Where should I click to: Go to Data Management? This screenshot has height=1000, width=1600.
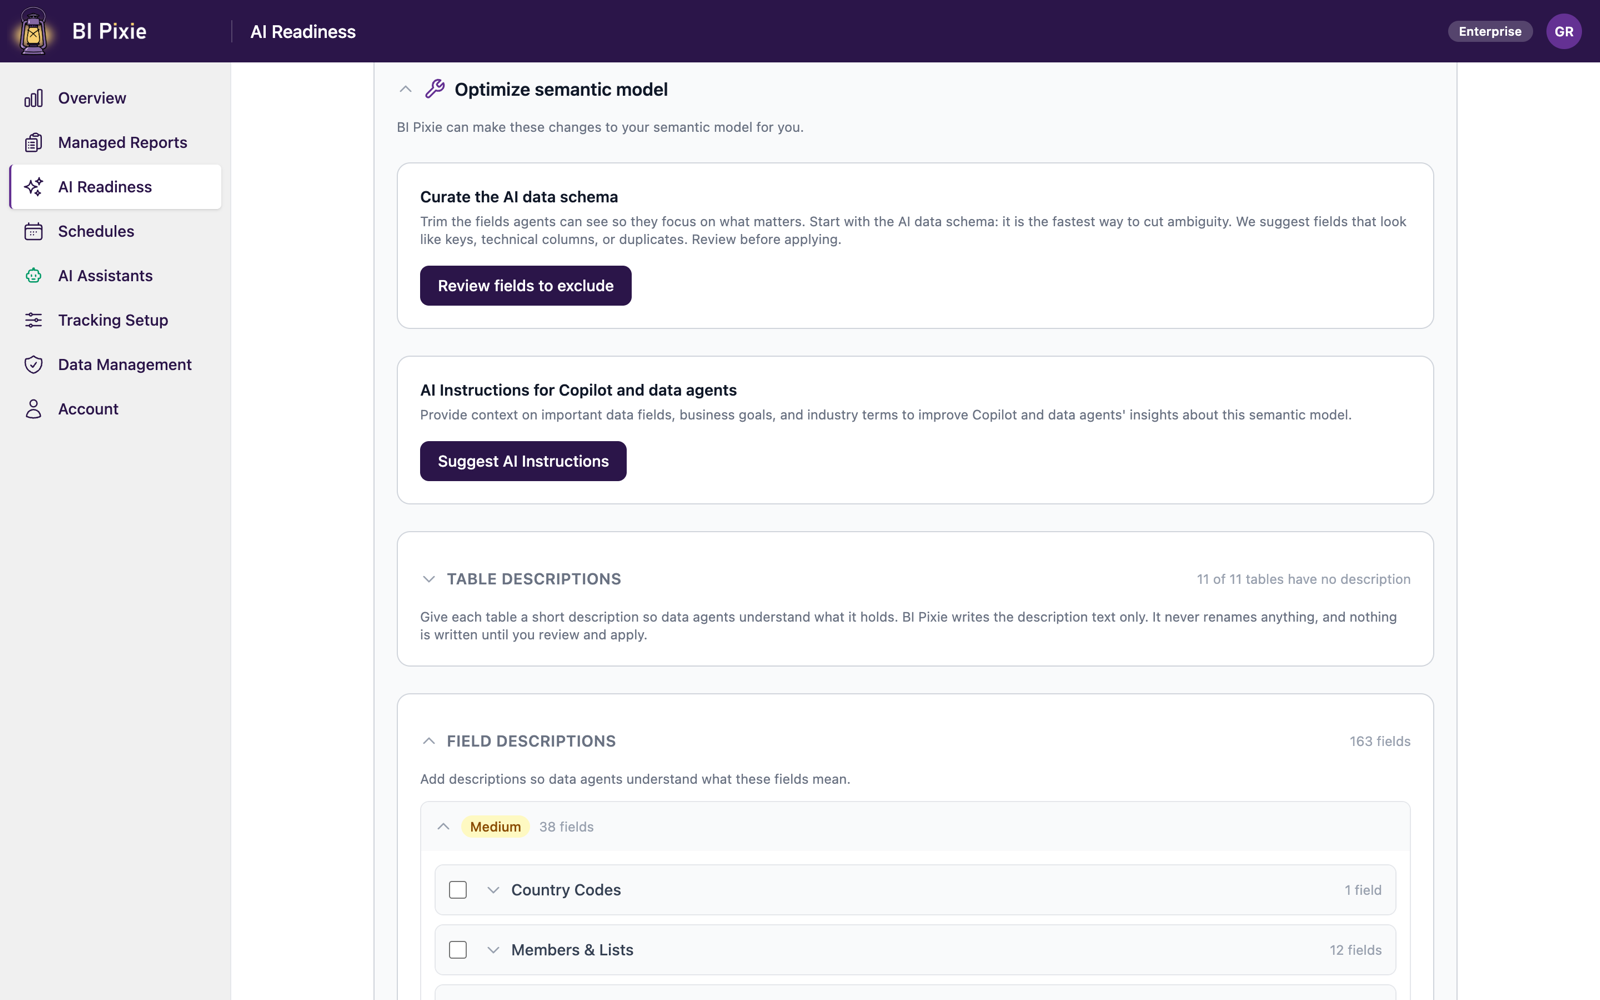pyautogui.click(x=115, y=365)
